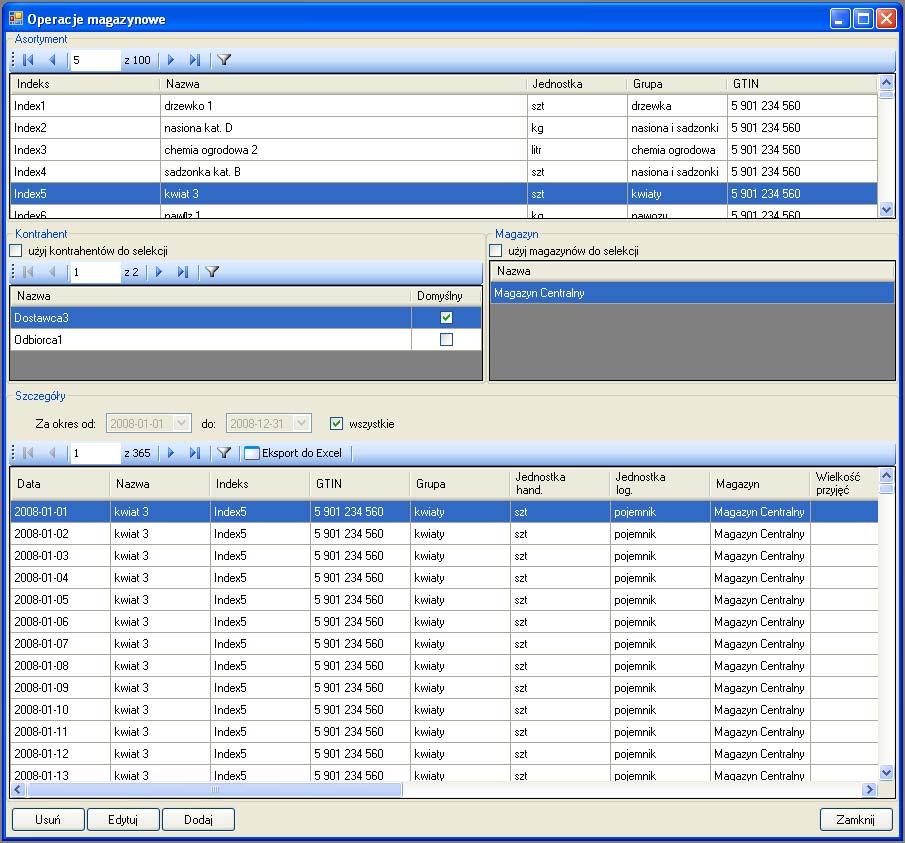Sort details grid by Magazyn column header
Viewport: 905px width, 843px height.
(x=760, y=484)
